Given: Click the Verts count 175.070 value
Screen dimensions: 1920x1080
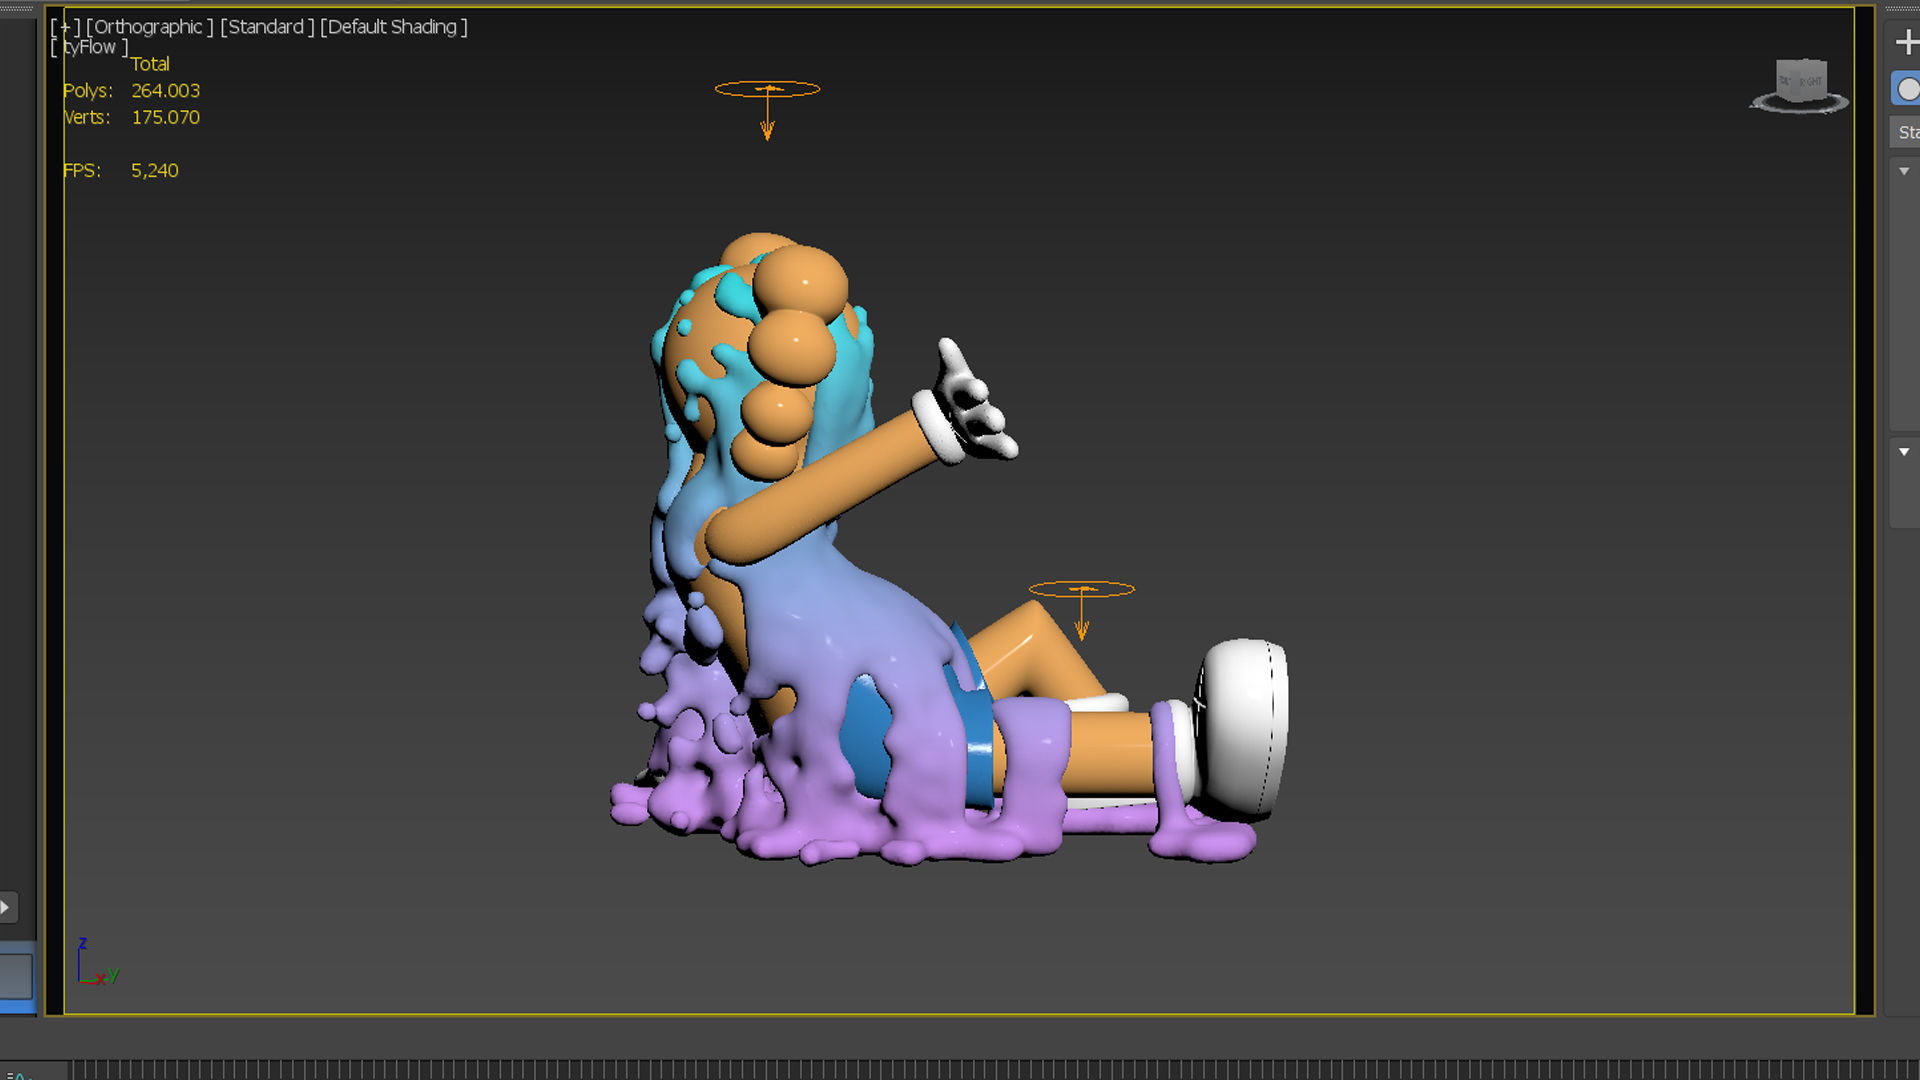Looking at the screenshot, I should (166, 118).
